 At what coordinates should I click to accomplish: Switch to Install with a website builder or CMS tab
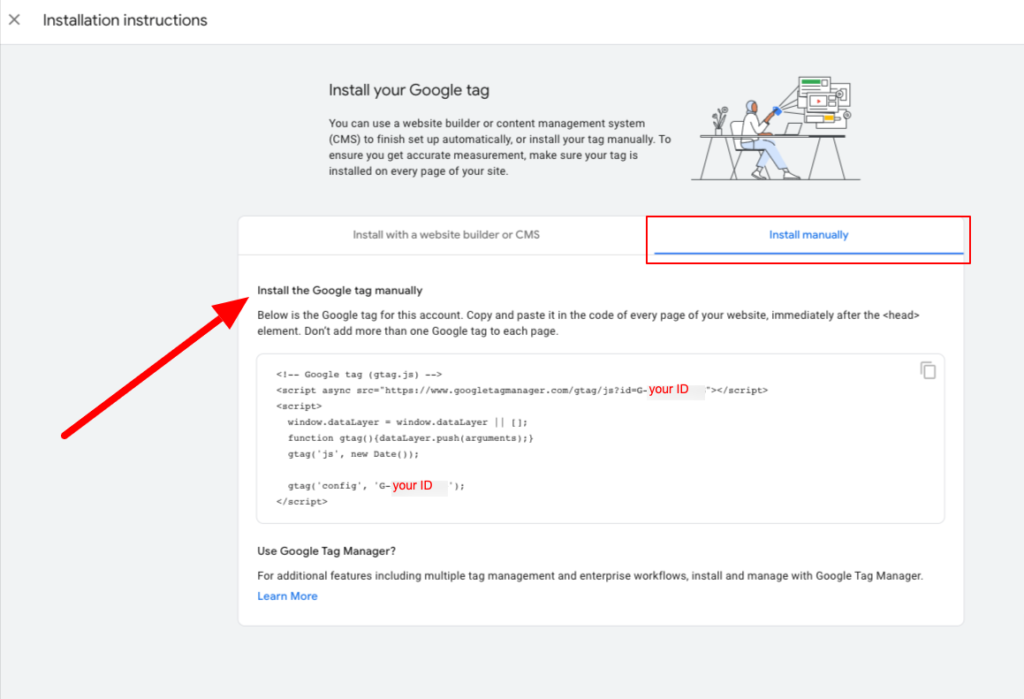click(446, 235)
